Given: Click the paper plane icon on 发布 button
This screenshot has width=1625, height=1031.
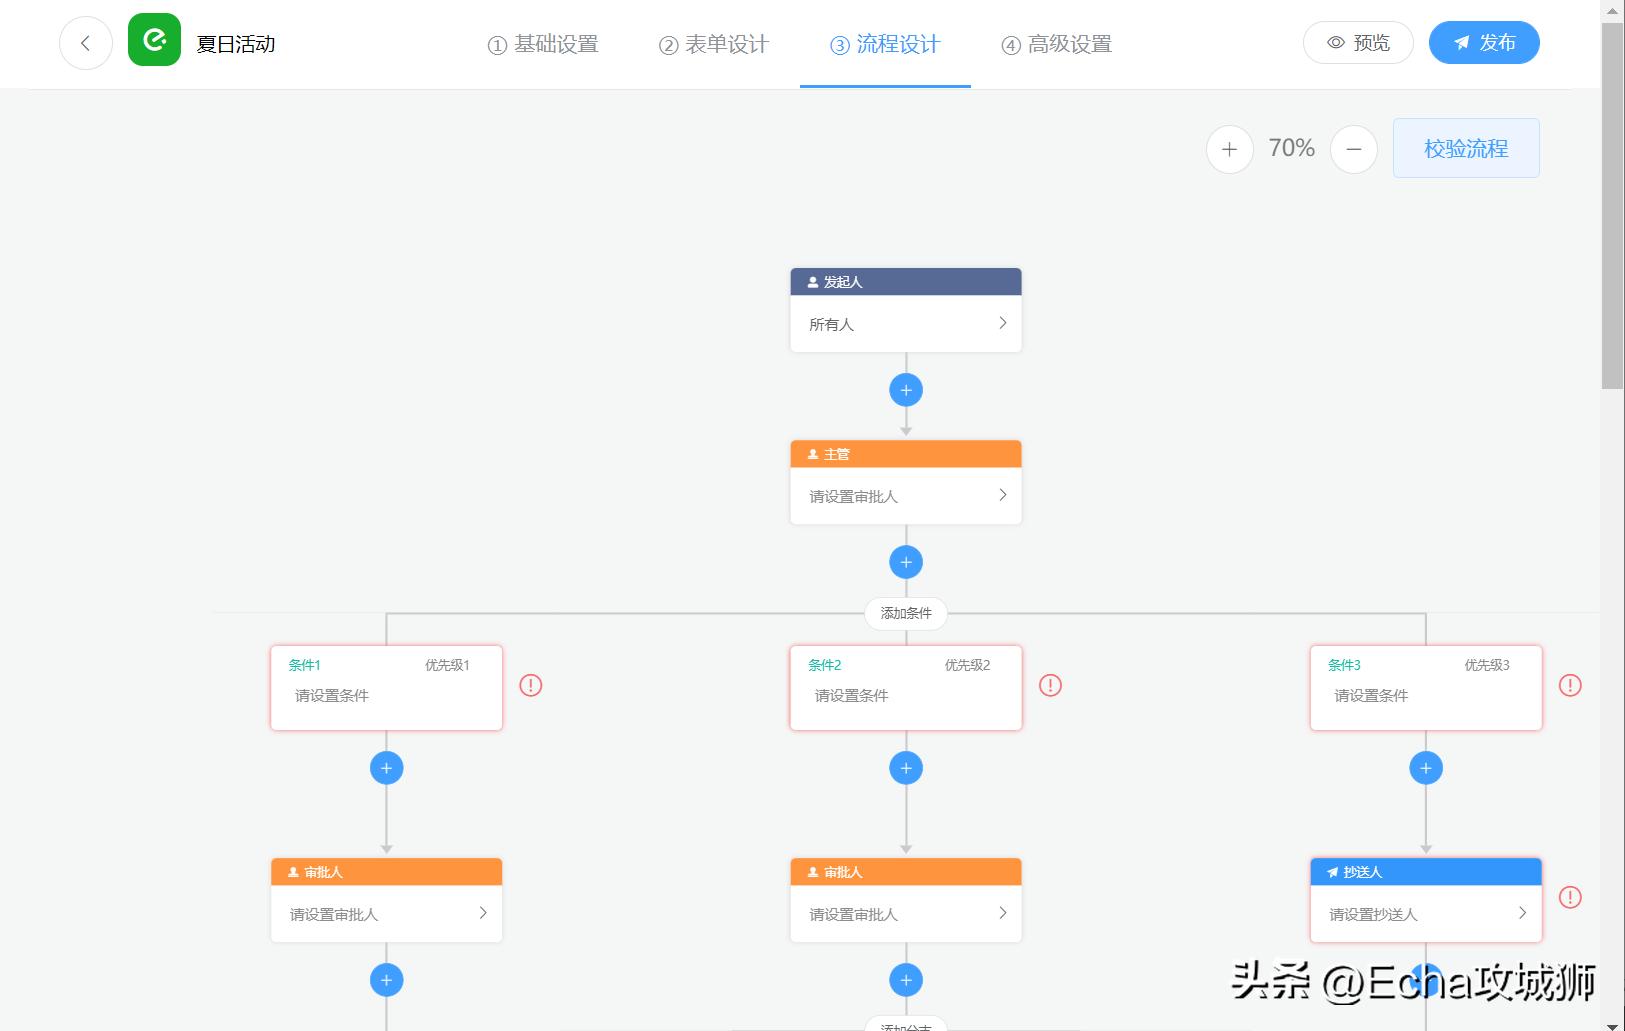Looking at the screenshot, I should point(1460,42).
